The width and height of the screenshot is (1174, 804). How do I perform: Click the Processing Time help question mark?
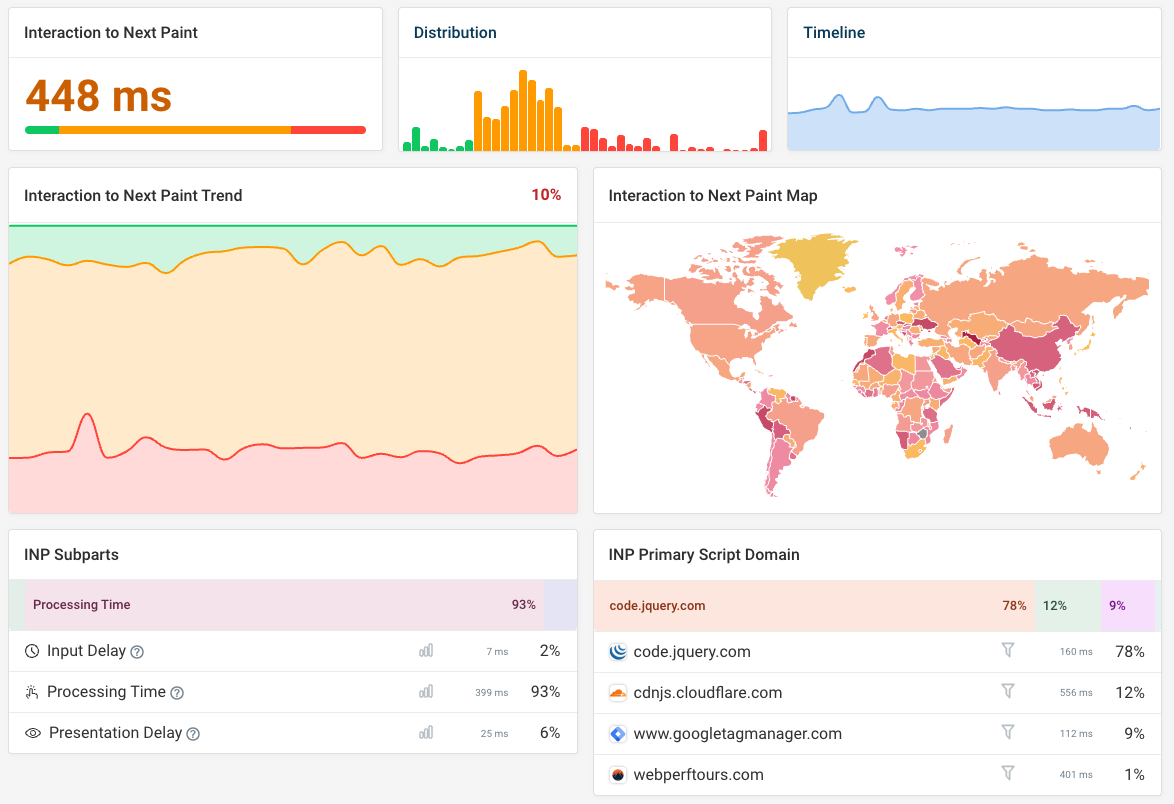point(177,693)
